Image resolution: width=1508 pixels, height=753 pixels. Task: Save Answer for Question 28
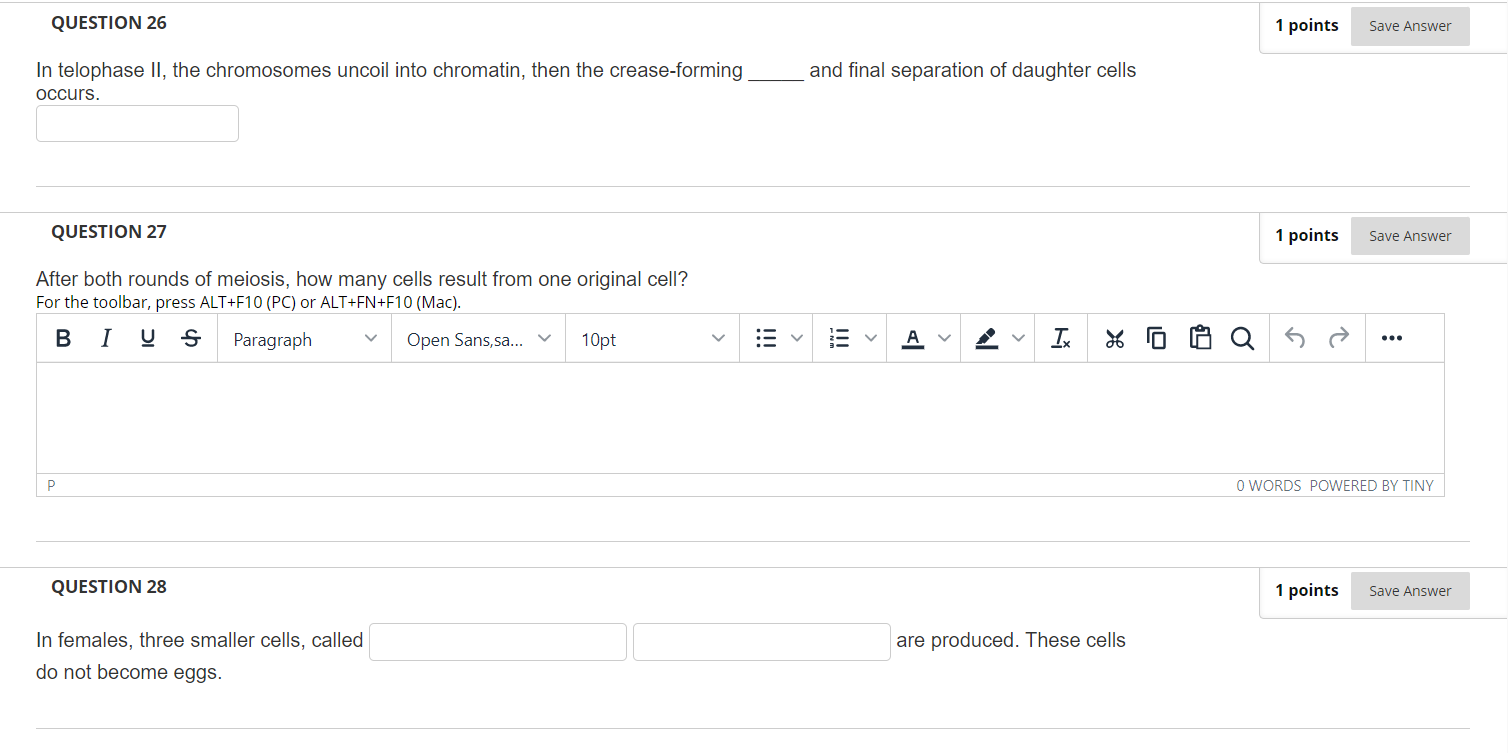1410,591
